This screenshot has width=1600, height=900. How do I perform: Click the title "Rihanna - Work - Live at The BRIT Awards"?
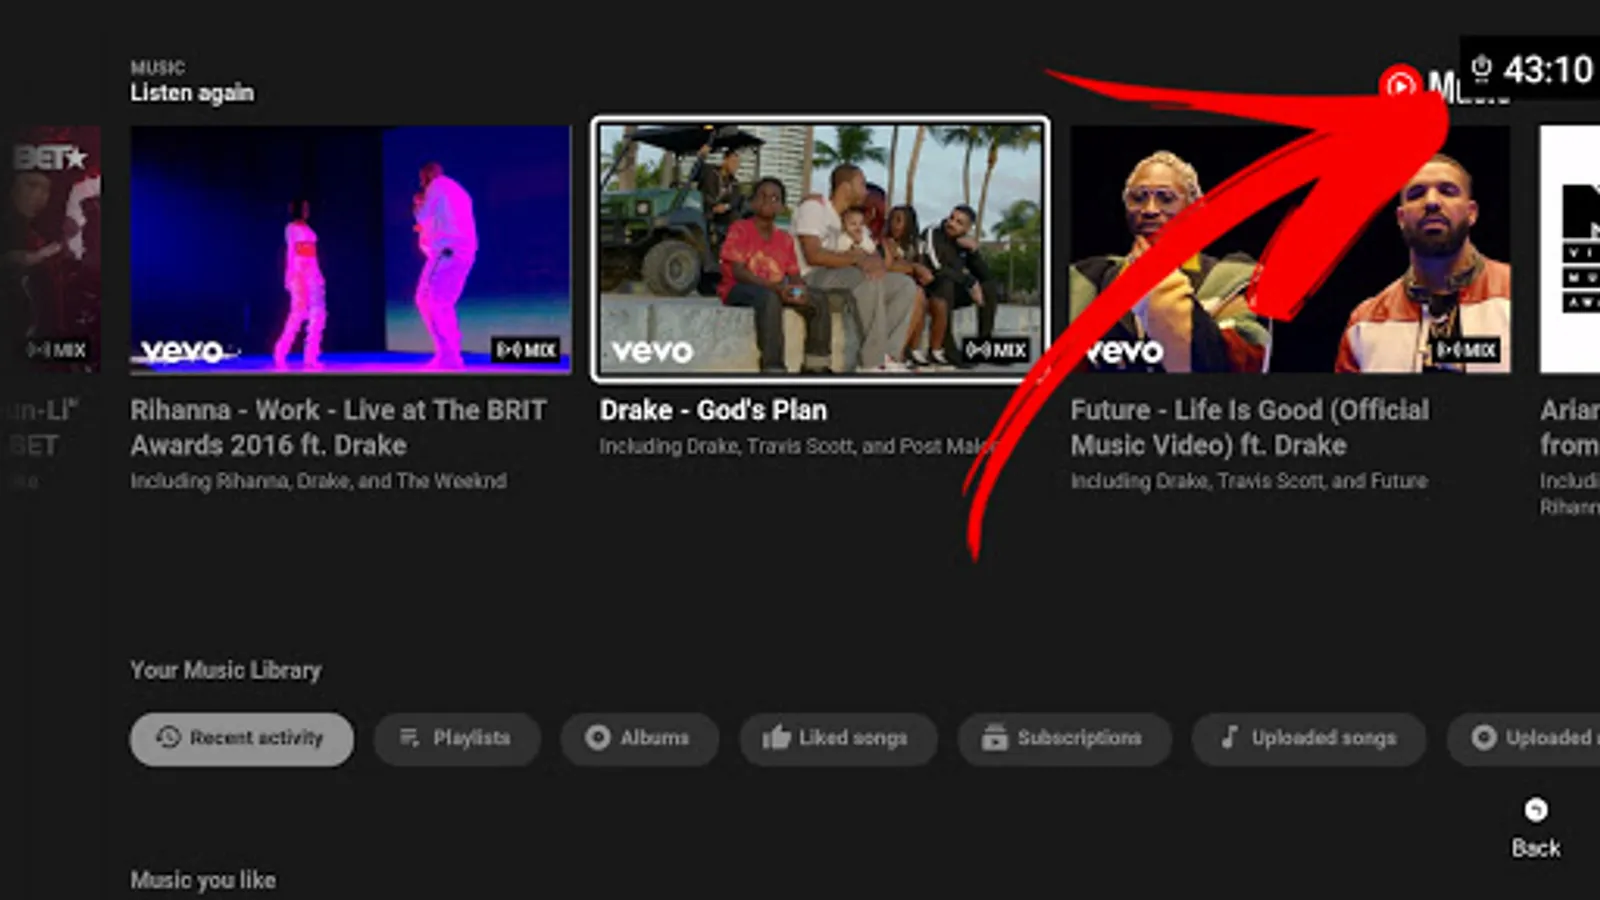338,427
